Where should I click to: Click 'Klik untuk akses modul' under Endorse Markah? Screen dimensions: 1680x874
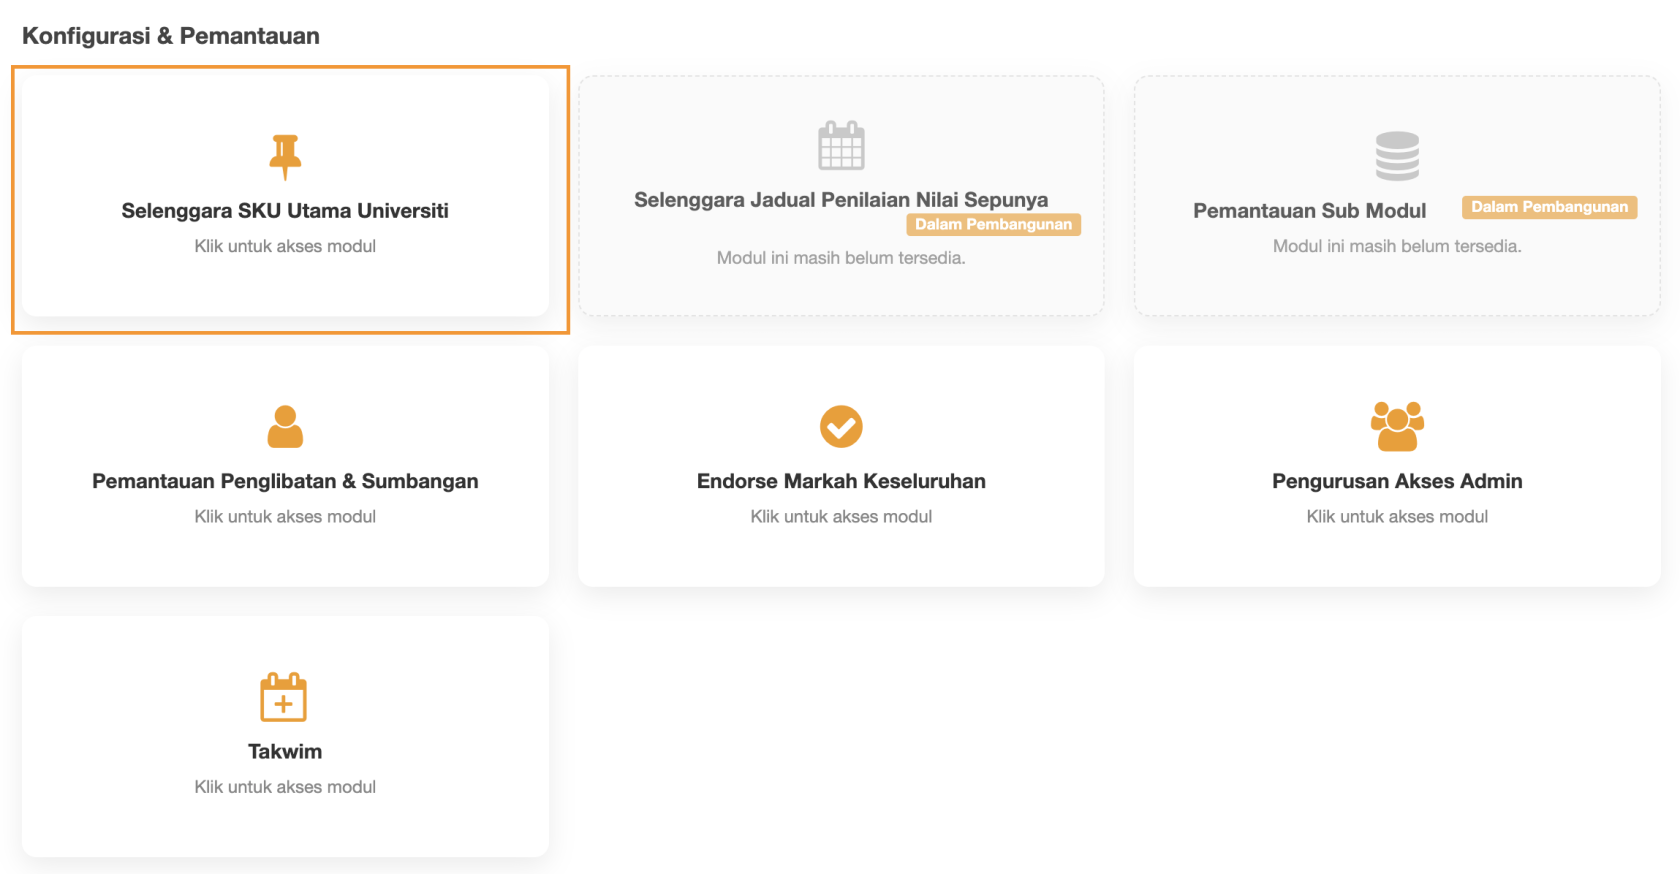point(841,517)
